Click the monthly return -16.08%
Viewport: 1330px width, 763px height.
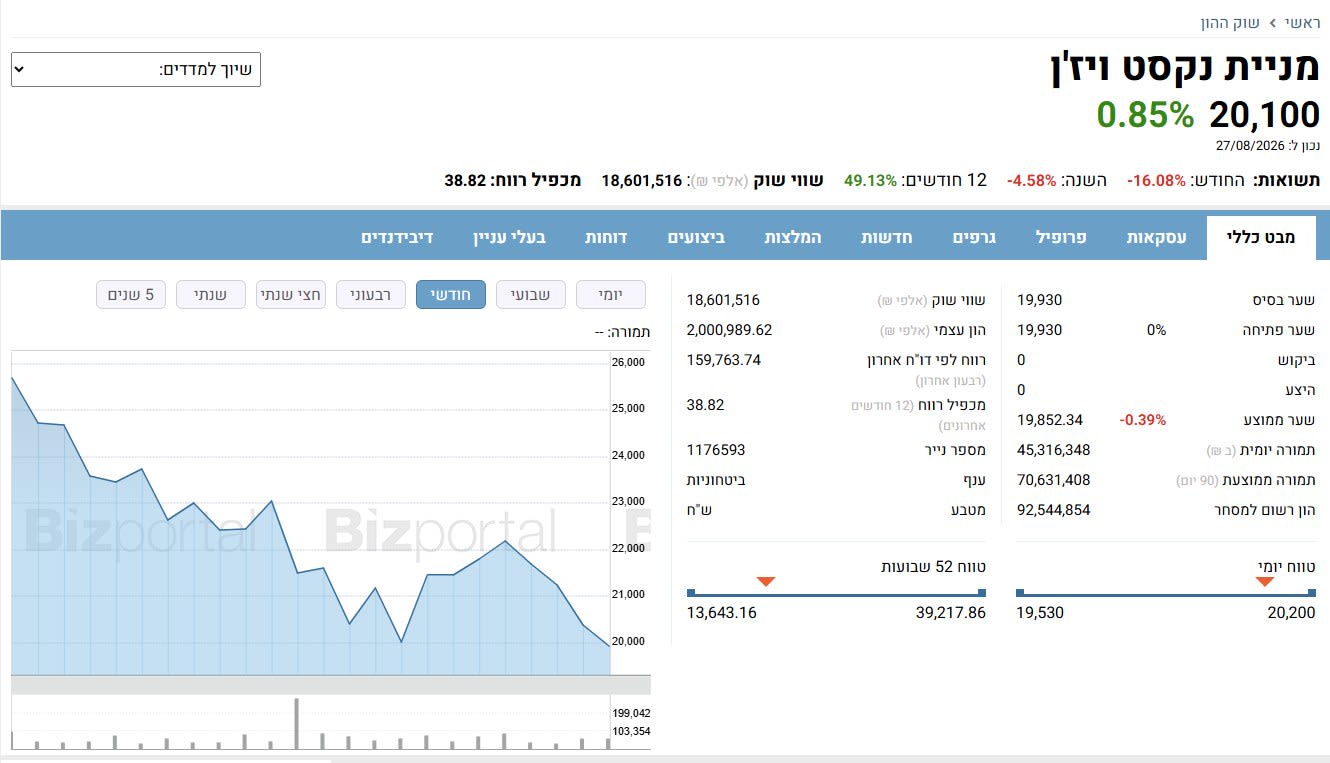click(1156, 181)
